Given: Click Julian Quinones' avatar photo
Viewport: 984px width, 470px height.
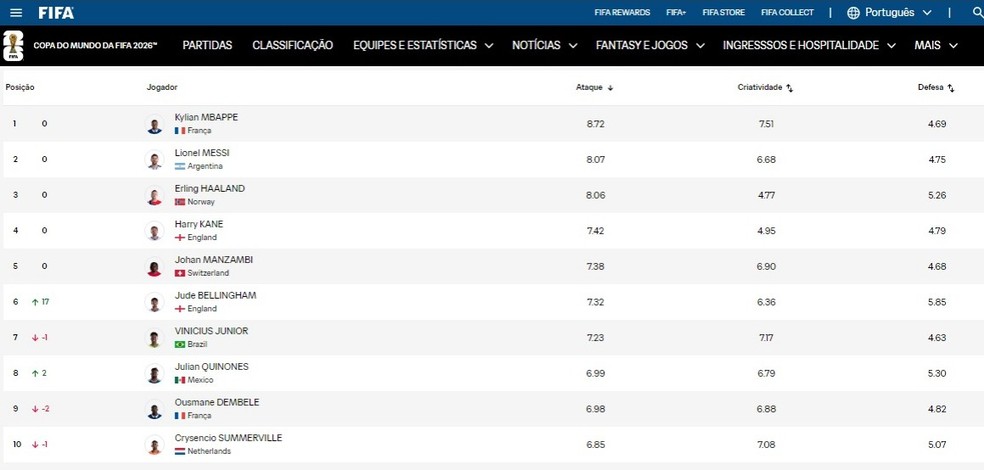Looking at the screenshot, I should 154,374.
